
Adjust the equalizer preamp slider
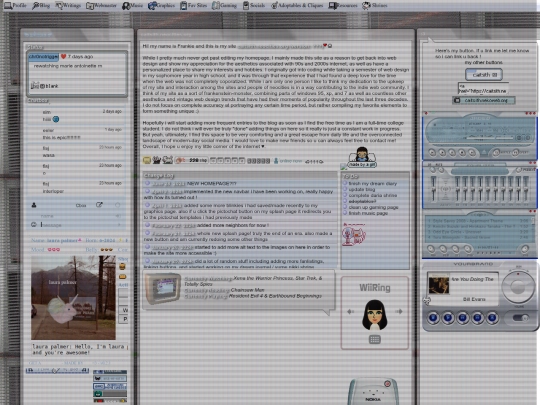pyautogui.click(x=434, y=189)
